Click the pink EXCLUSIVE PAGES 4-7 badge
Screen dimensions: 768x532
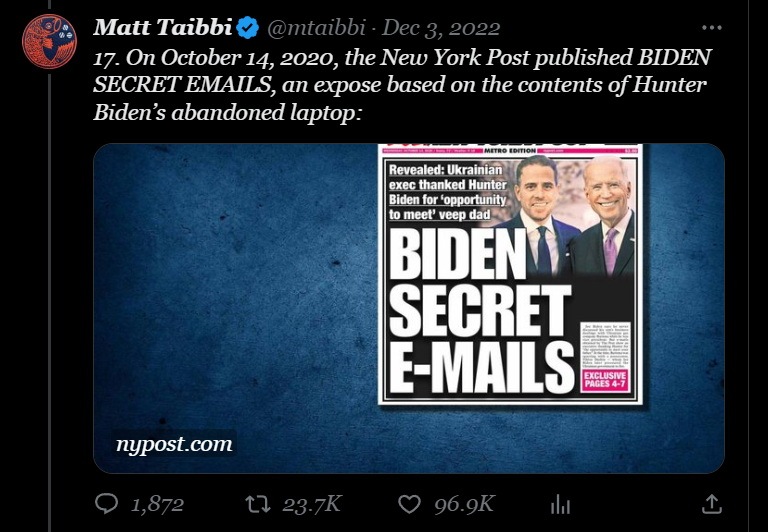(605, 380)
